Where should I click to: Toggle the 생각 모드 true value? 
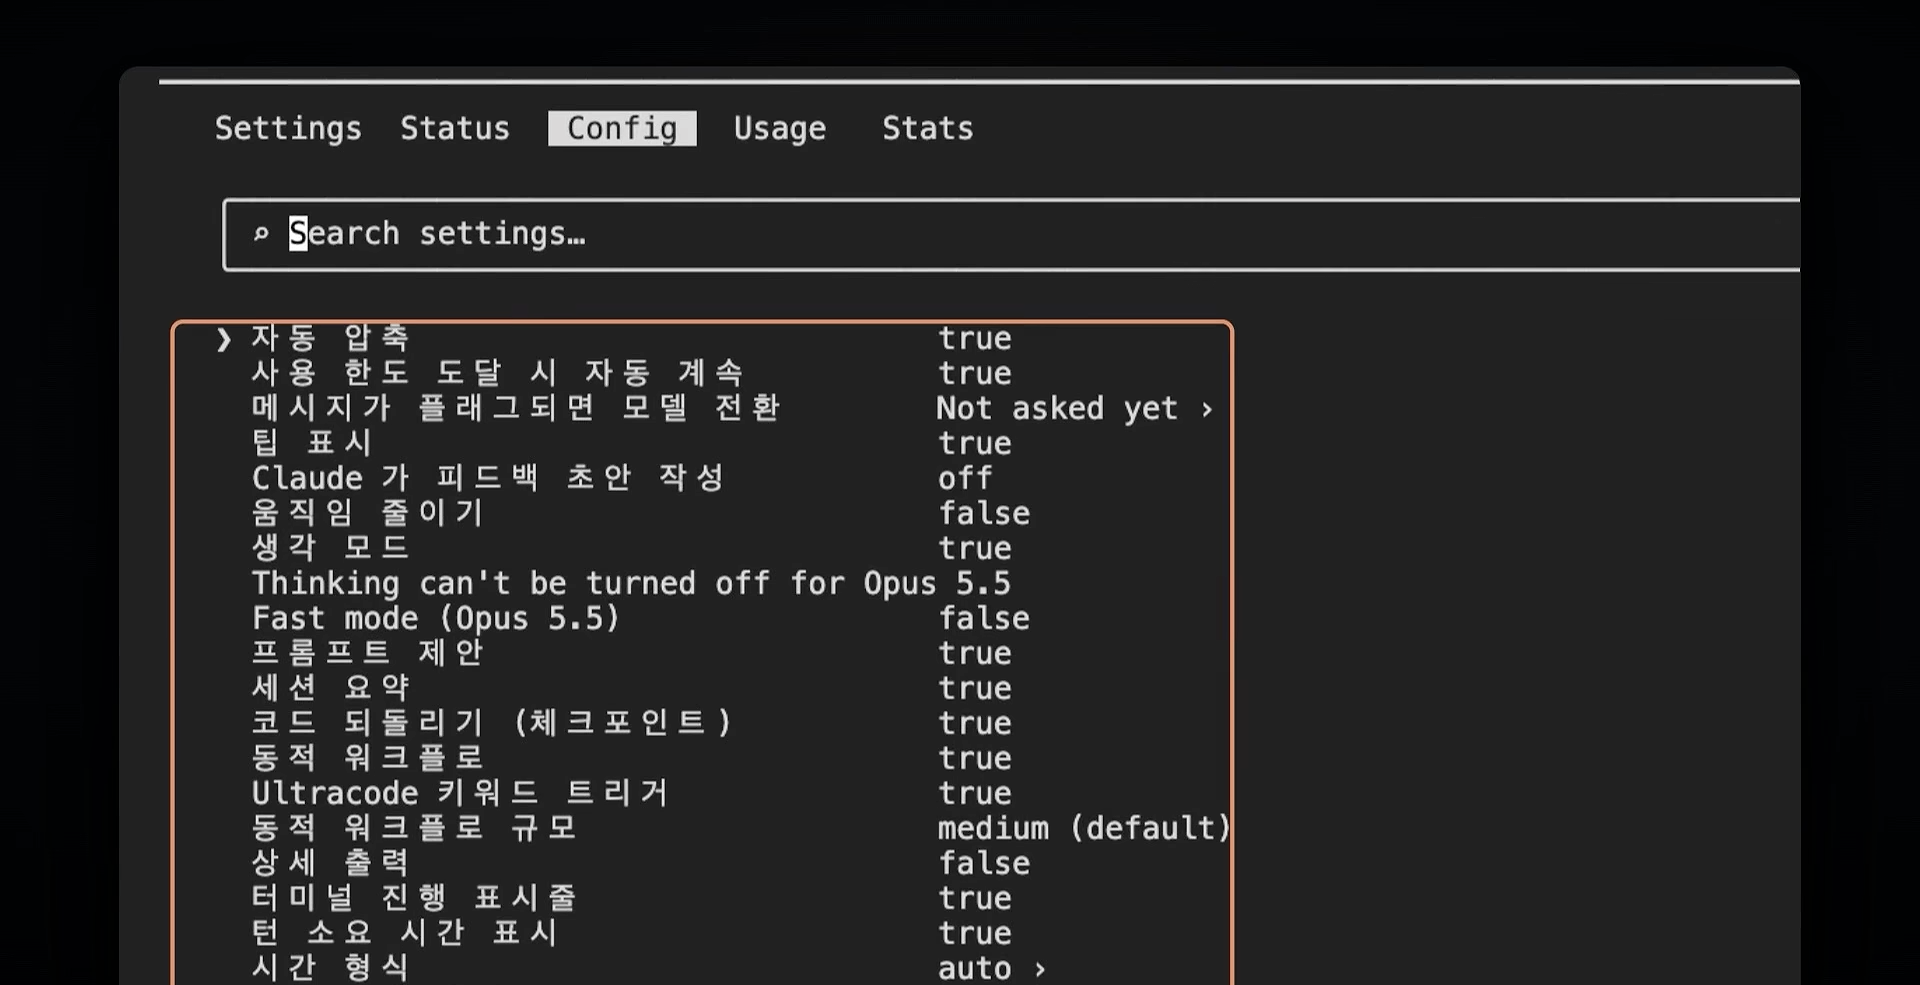coord(975,549)
